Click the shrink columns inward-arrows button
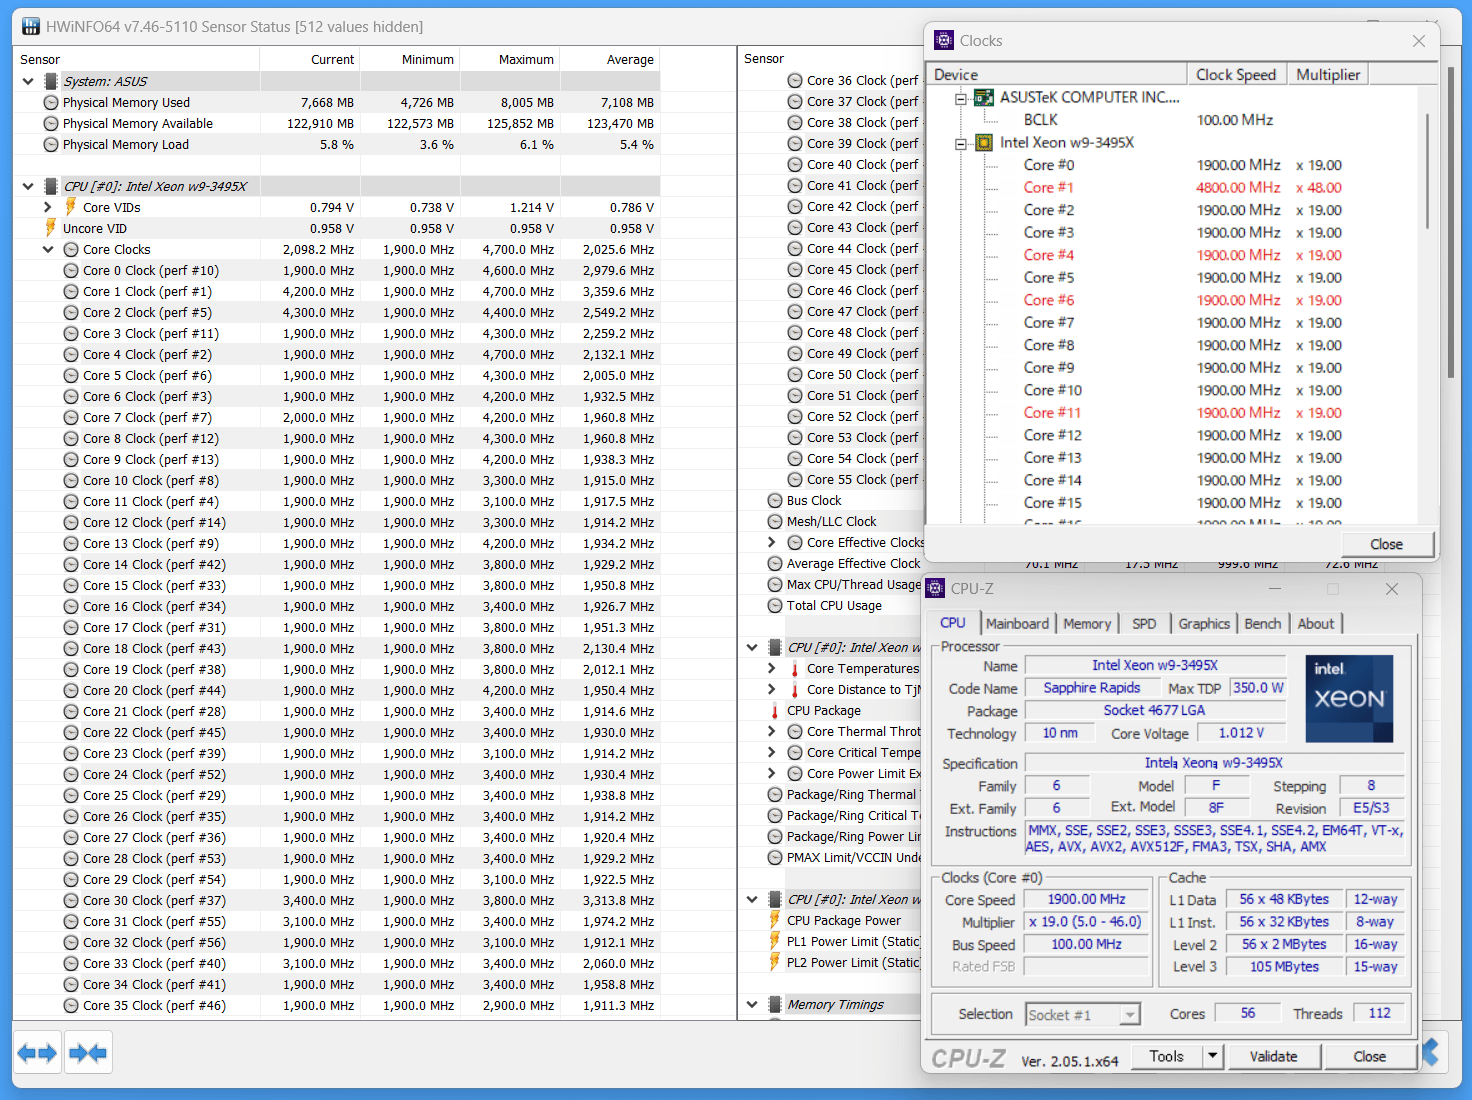 [x=88, y=1053]
